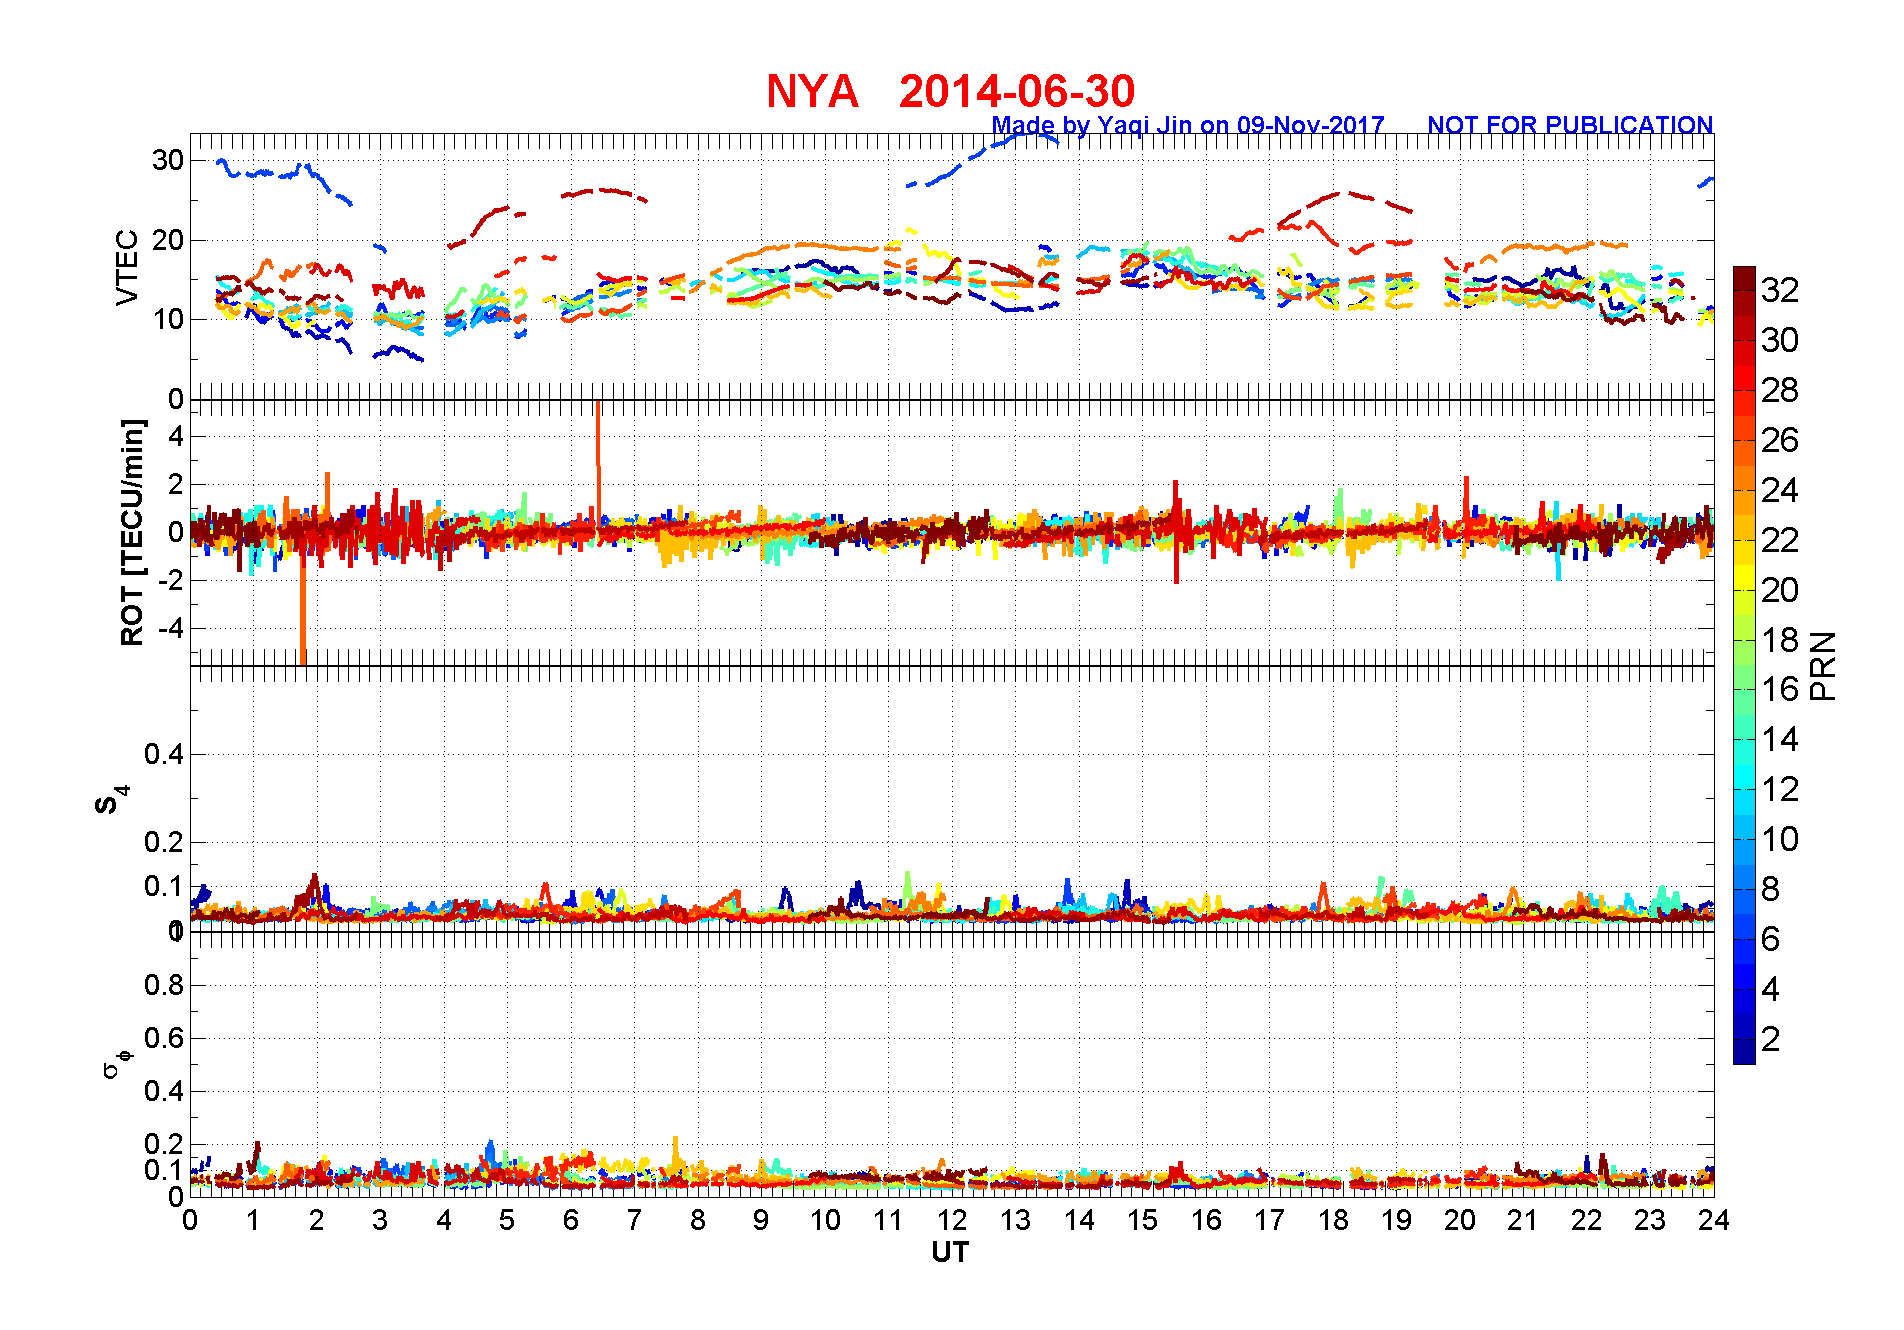Image resolution: width=1904 pixels, height=1330 pixels.
Task: Click S4 axis tick label "0.4"
Action: pos(164,754)
